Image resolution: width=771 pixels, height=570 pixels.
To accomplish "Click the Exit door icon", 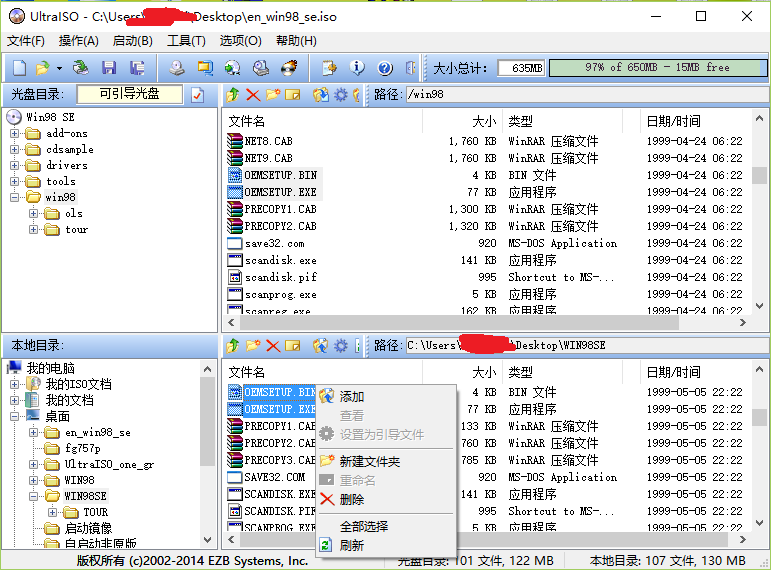I will [x=411, y=67].
